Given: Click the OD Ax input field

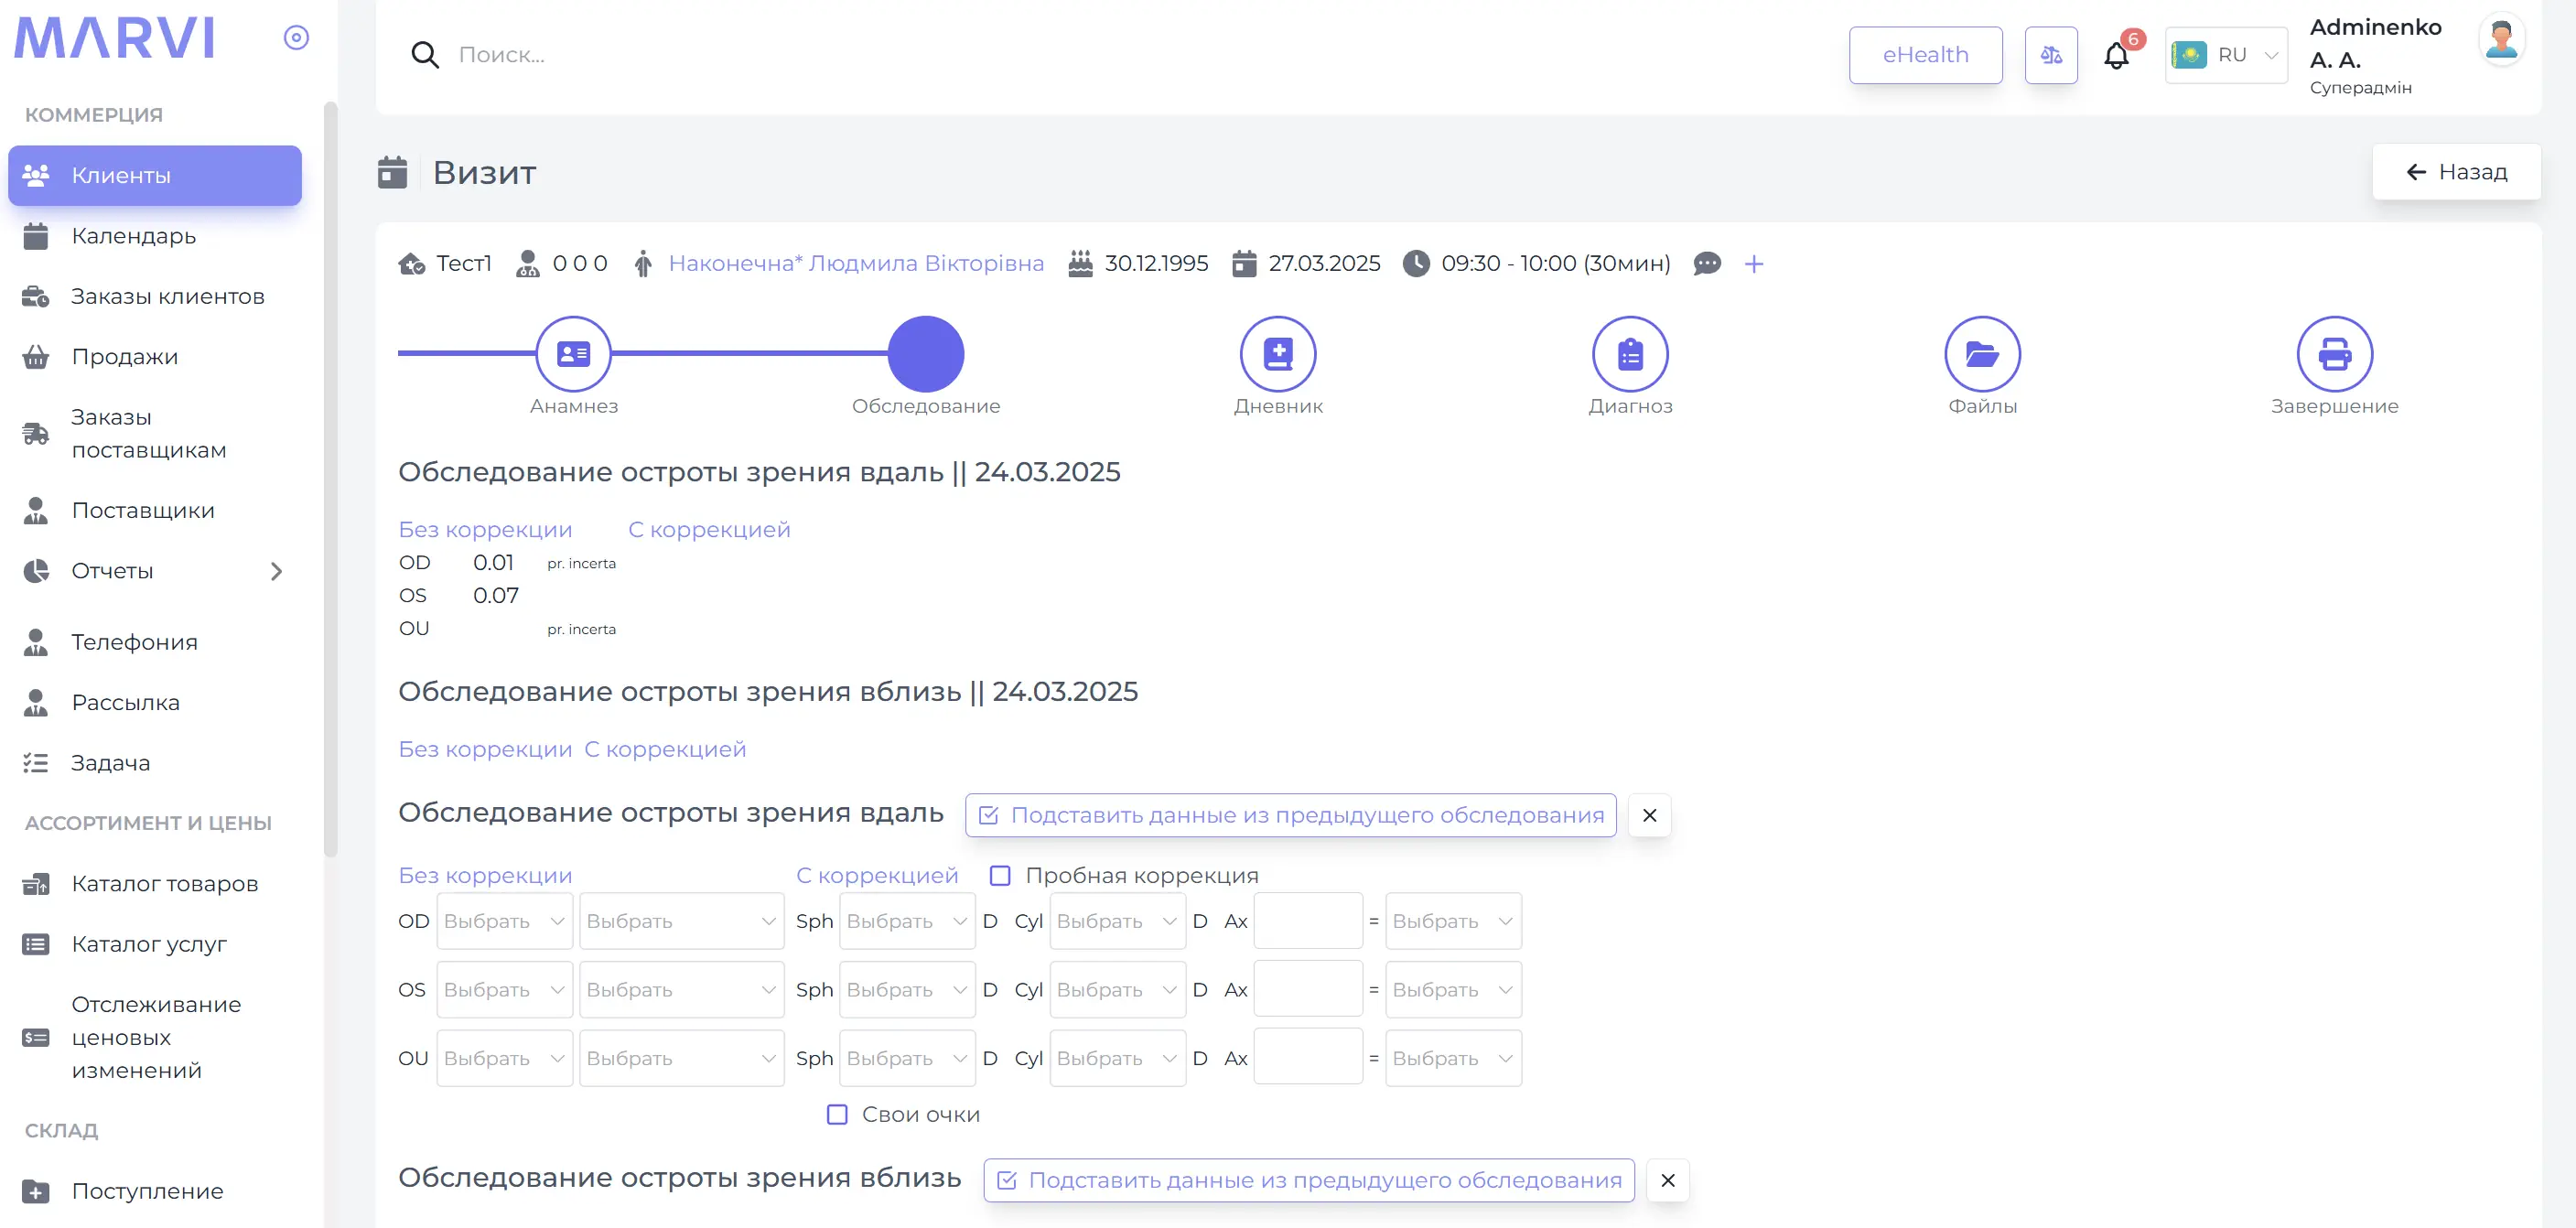Looking at the screenshot, I should pos(1308,921).
